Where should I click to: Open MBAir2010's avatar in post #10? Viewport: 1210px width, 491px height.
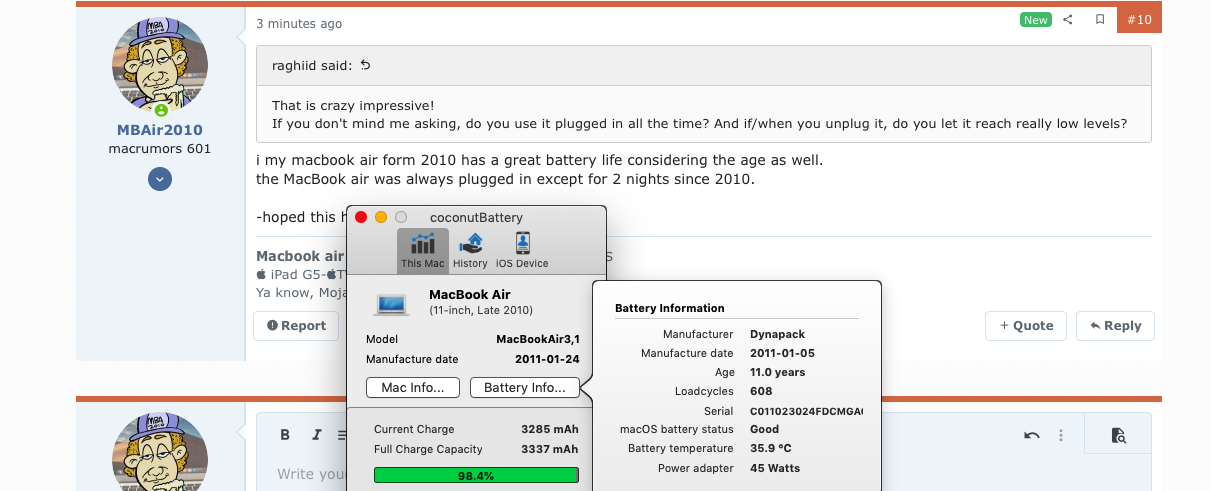pos(160,65)
